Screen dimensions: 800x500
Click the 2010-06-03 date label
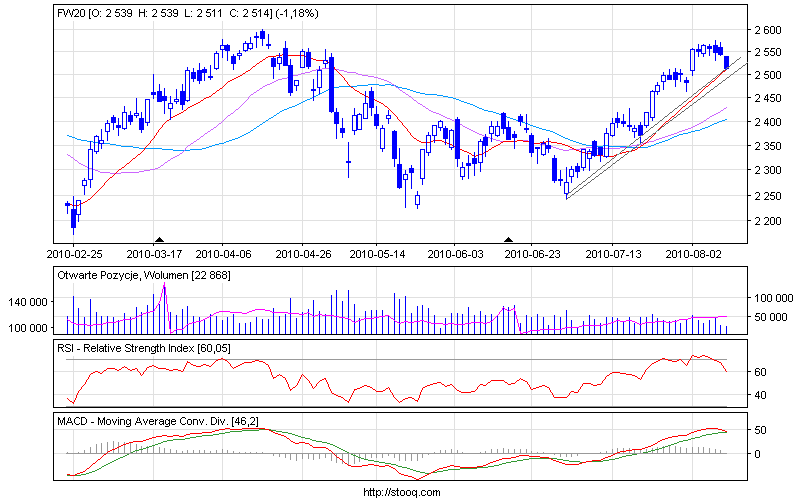tap(455, 254)
